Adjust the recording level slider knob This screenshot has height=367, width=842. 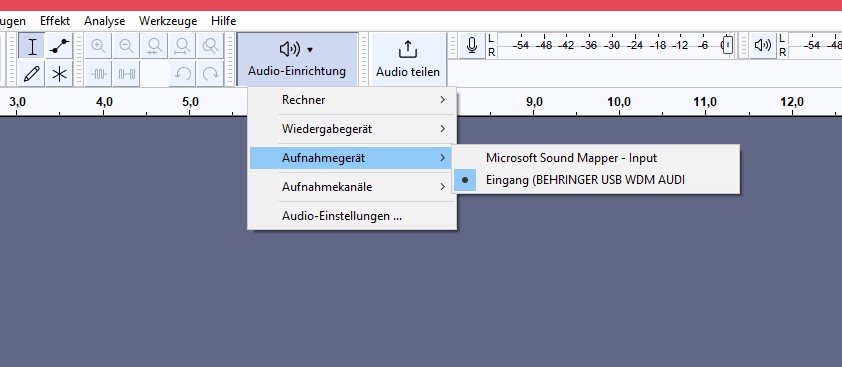pyautogui.click(x=728, y=45)
